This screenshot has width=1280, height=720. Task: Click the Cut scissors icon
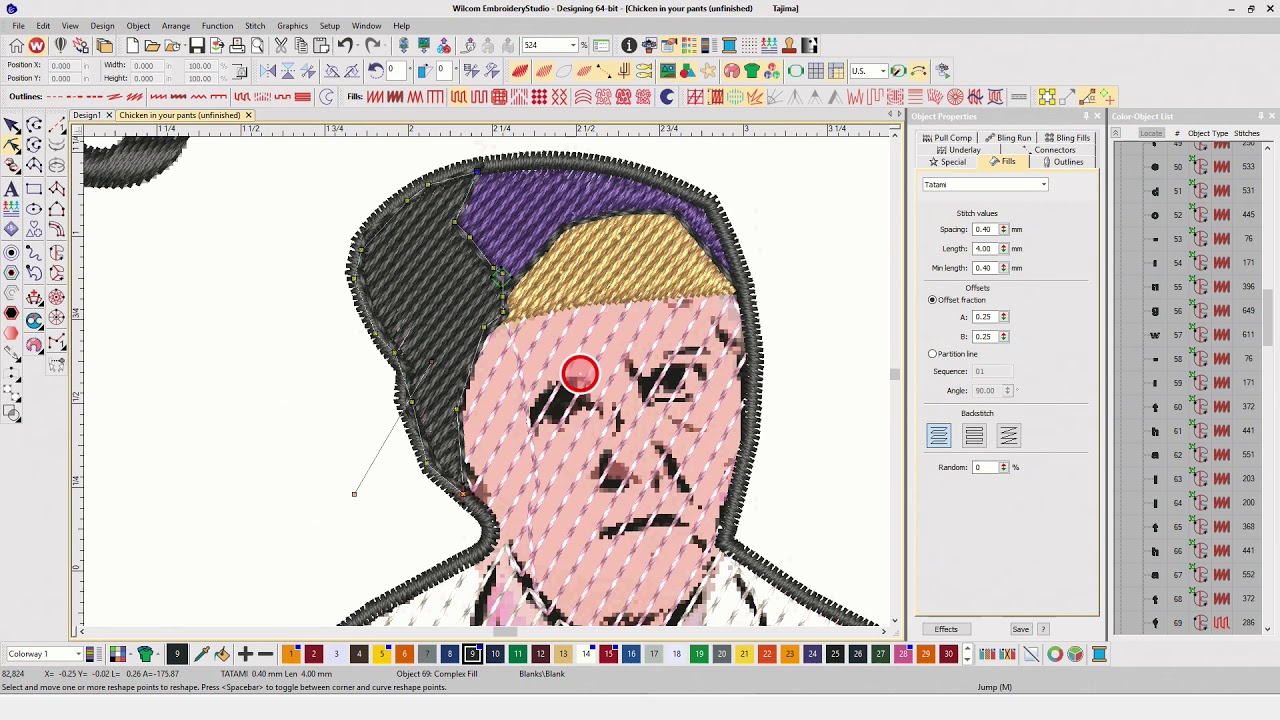(281, 45)
